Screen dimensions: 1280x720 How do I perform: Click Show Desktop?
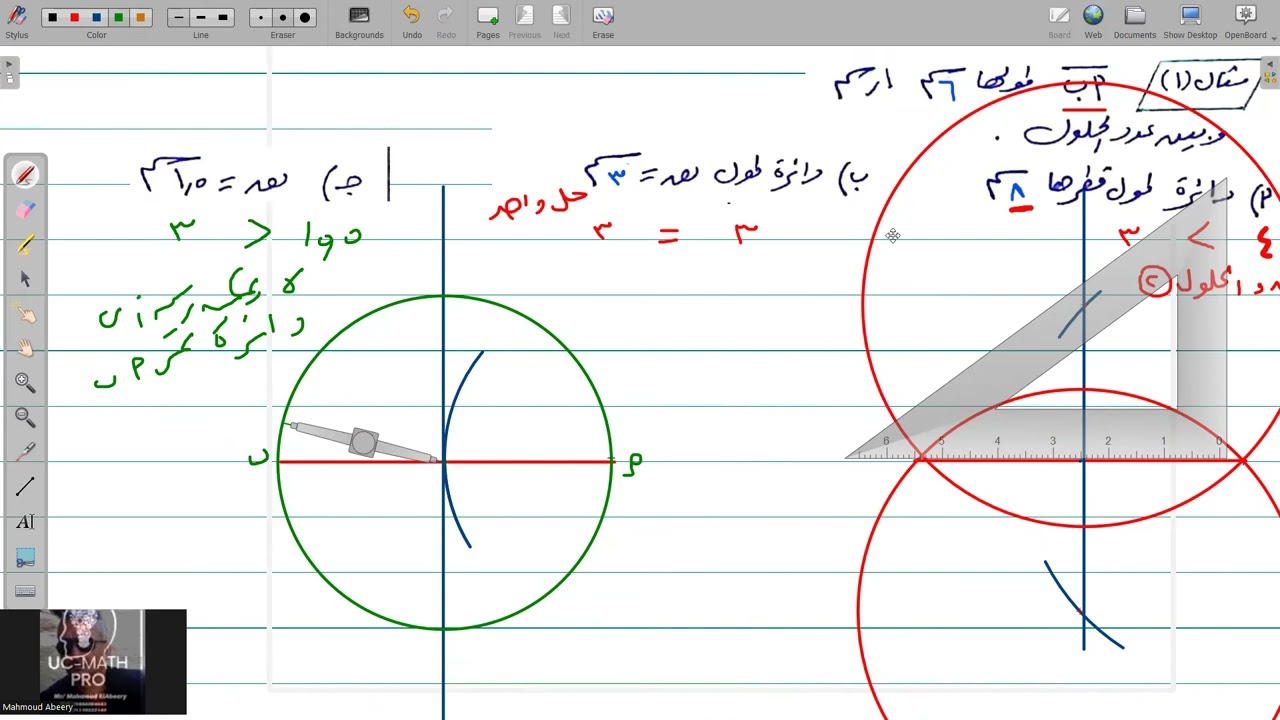pyautogui.click(x=1190, y=22)
